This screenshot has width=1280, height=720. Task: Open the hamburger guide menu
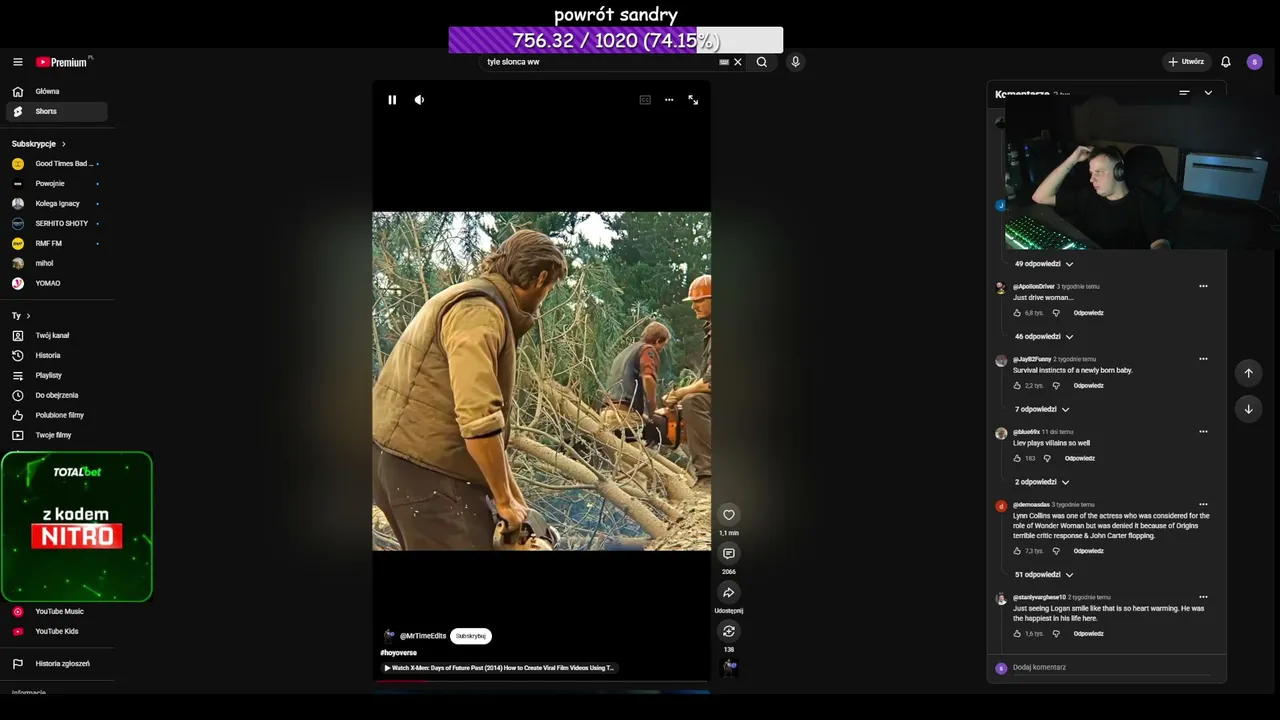point(18,62)
